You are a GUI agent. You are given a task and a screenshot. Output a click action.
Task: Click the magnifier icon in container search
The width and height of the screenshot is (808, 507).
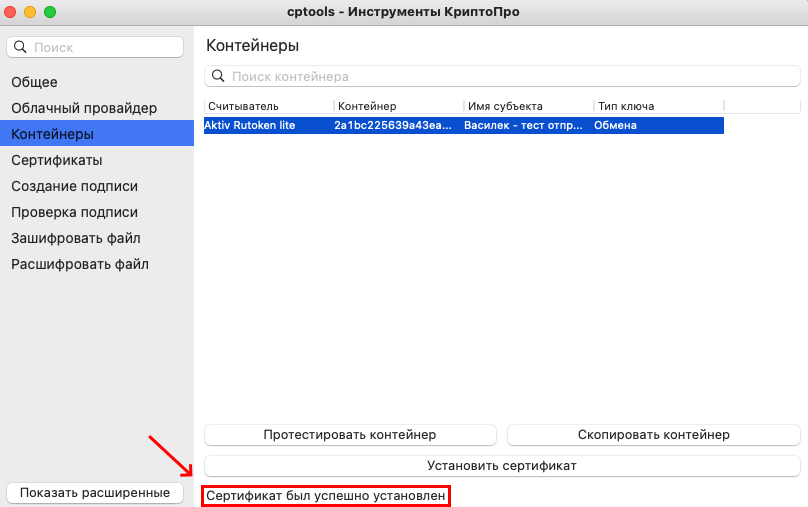tap(218, 76)
